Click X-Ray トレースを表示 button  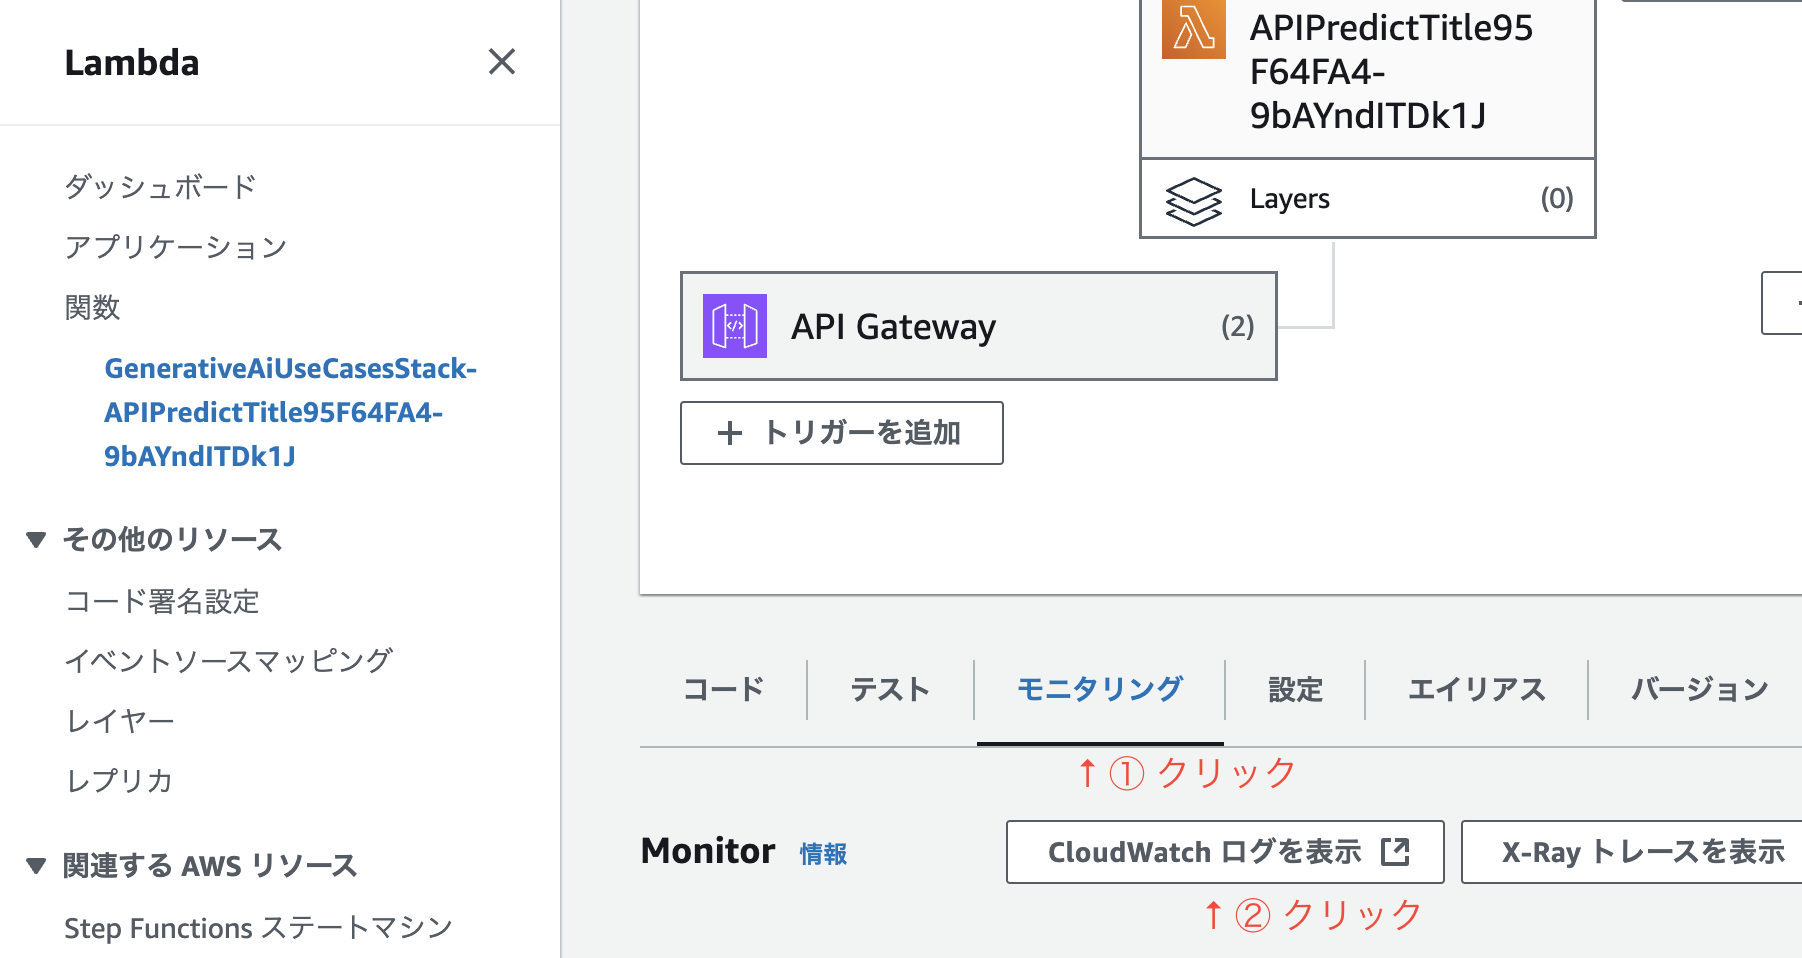(x=1640, y=851)
